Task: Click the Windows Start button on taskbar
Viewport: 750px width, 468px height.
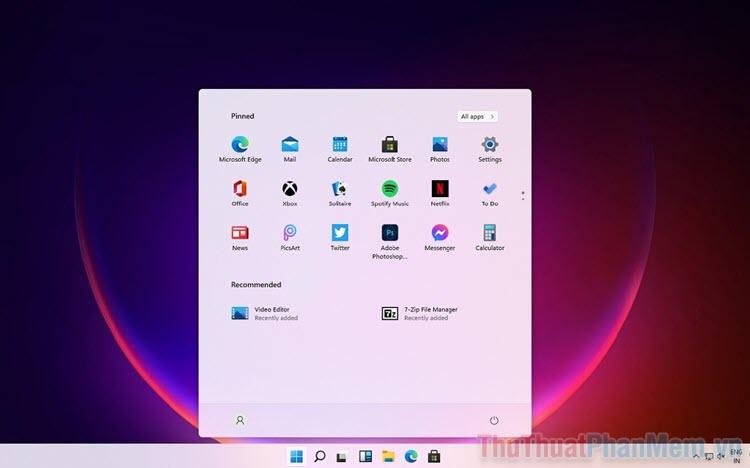Action: click(297, 457)
